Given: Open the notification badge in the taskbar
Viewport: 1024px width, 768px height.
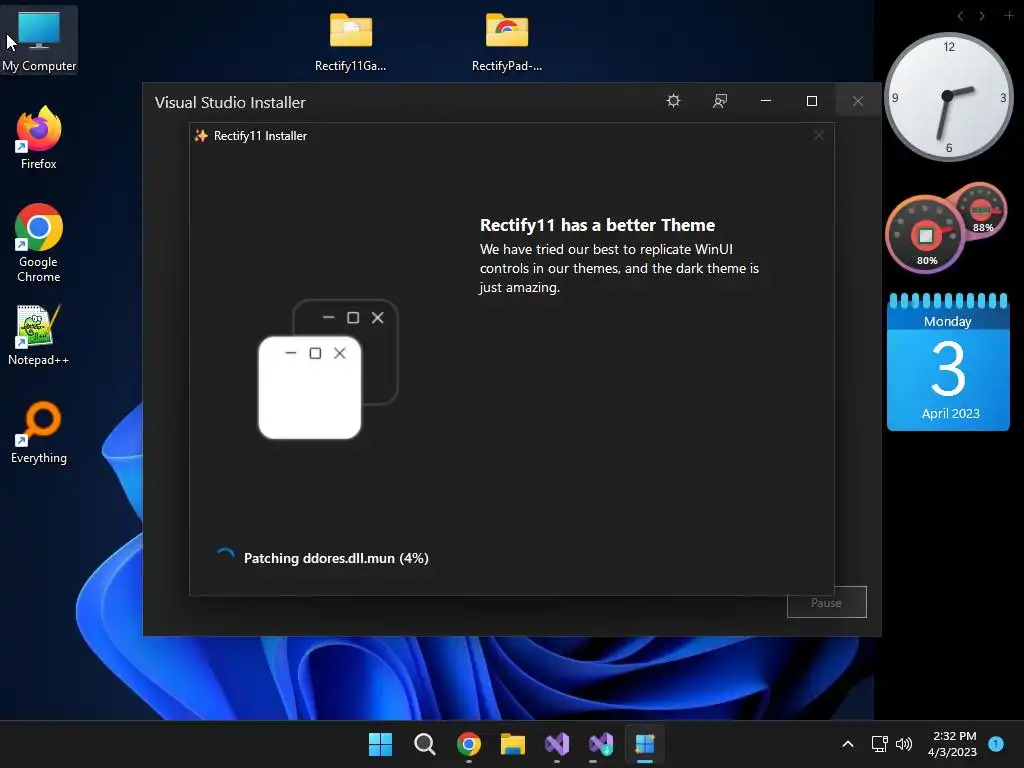Looking at the screenshot, I should pos(996,743).
